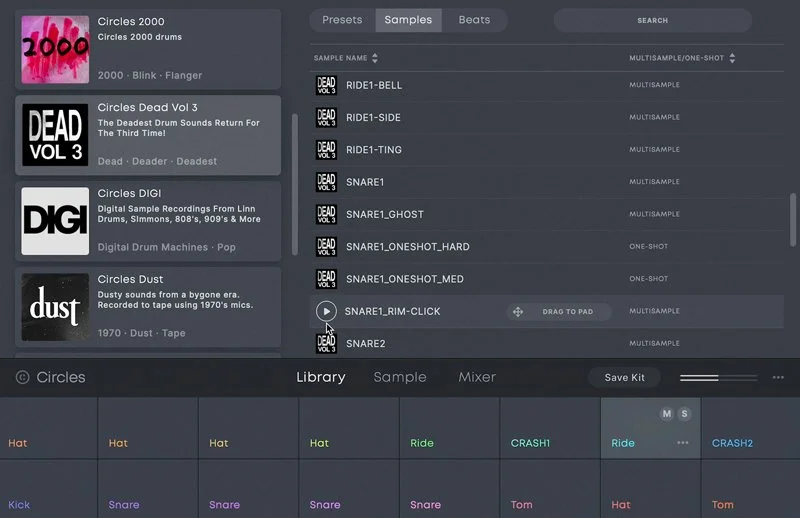800x518 pixels.
Task: Open the Library view
Action: [321, 377]
